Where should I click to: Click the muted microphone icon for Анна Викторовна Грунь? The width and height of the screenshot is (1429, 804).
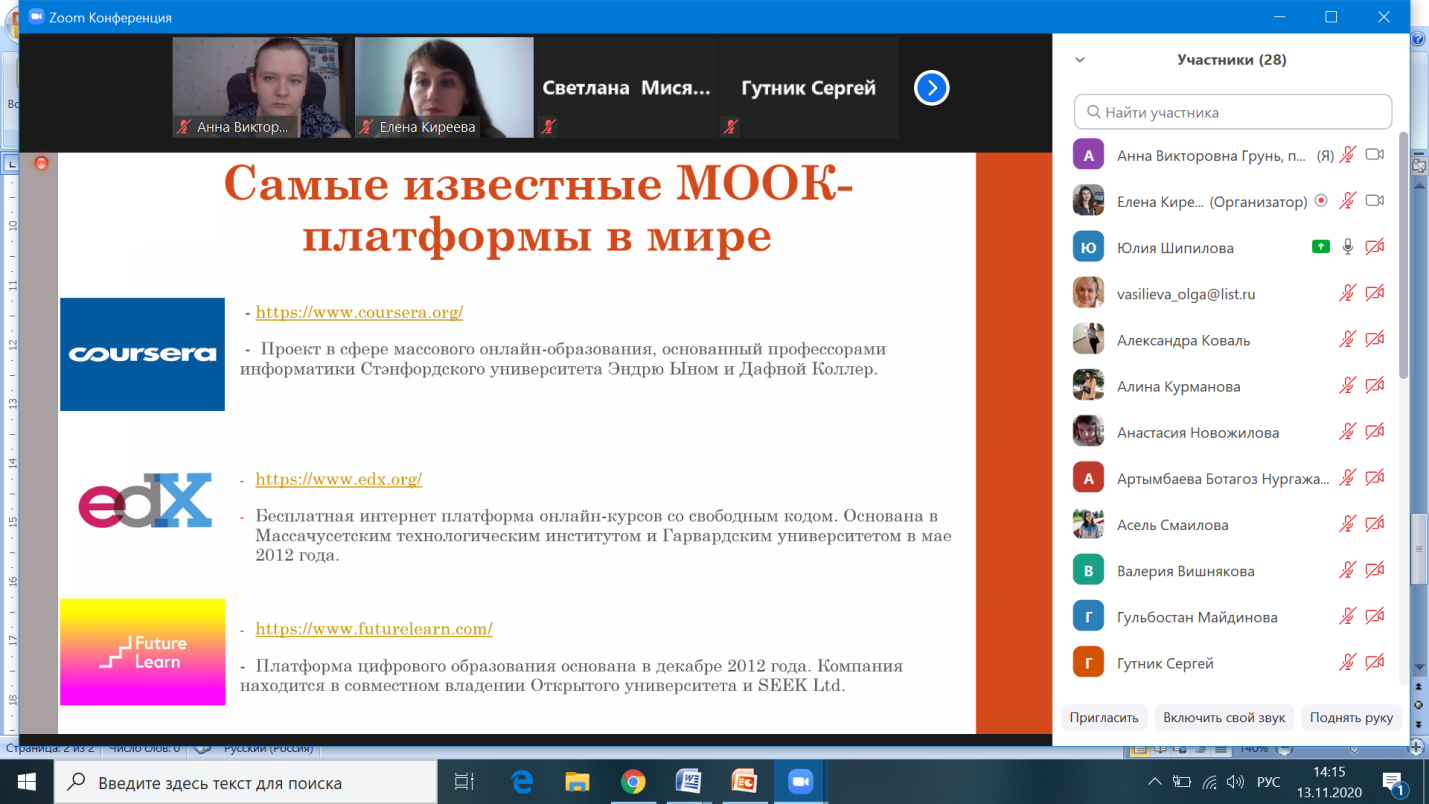(x=1348, y=155)
